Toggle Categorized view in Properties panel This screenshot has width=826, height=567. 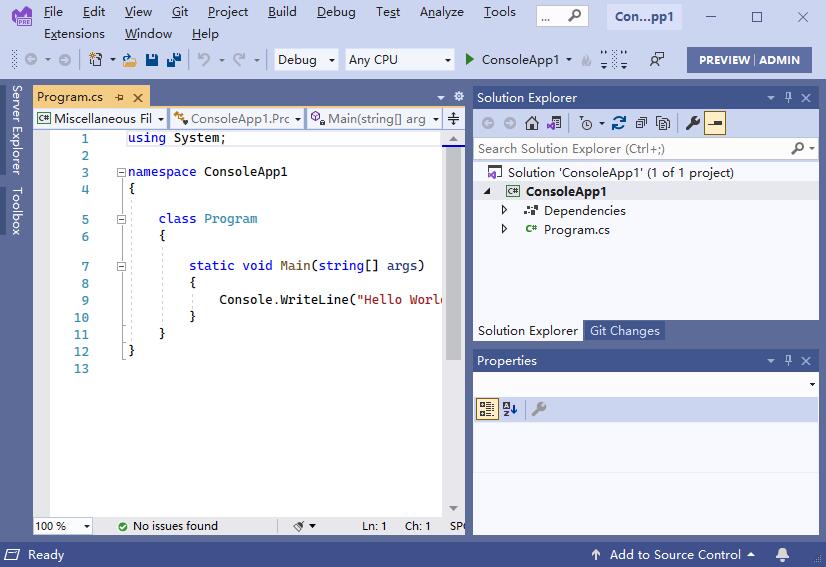(x=487, y=409)
